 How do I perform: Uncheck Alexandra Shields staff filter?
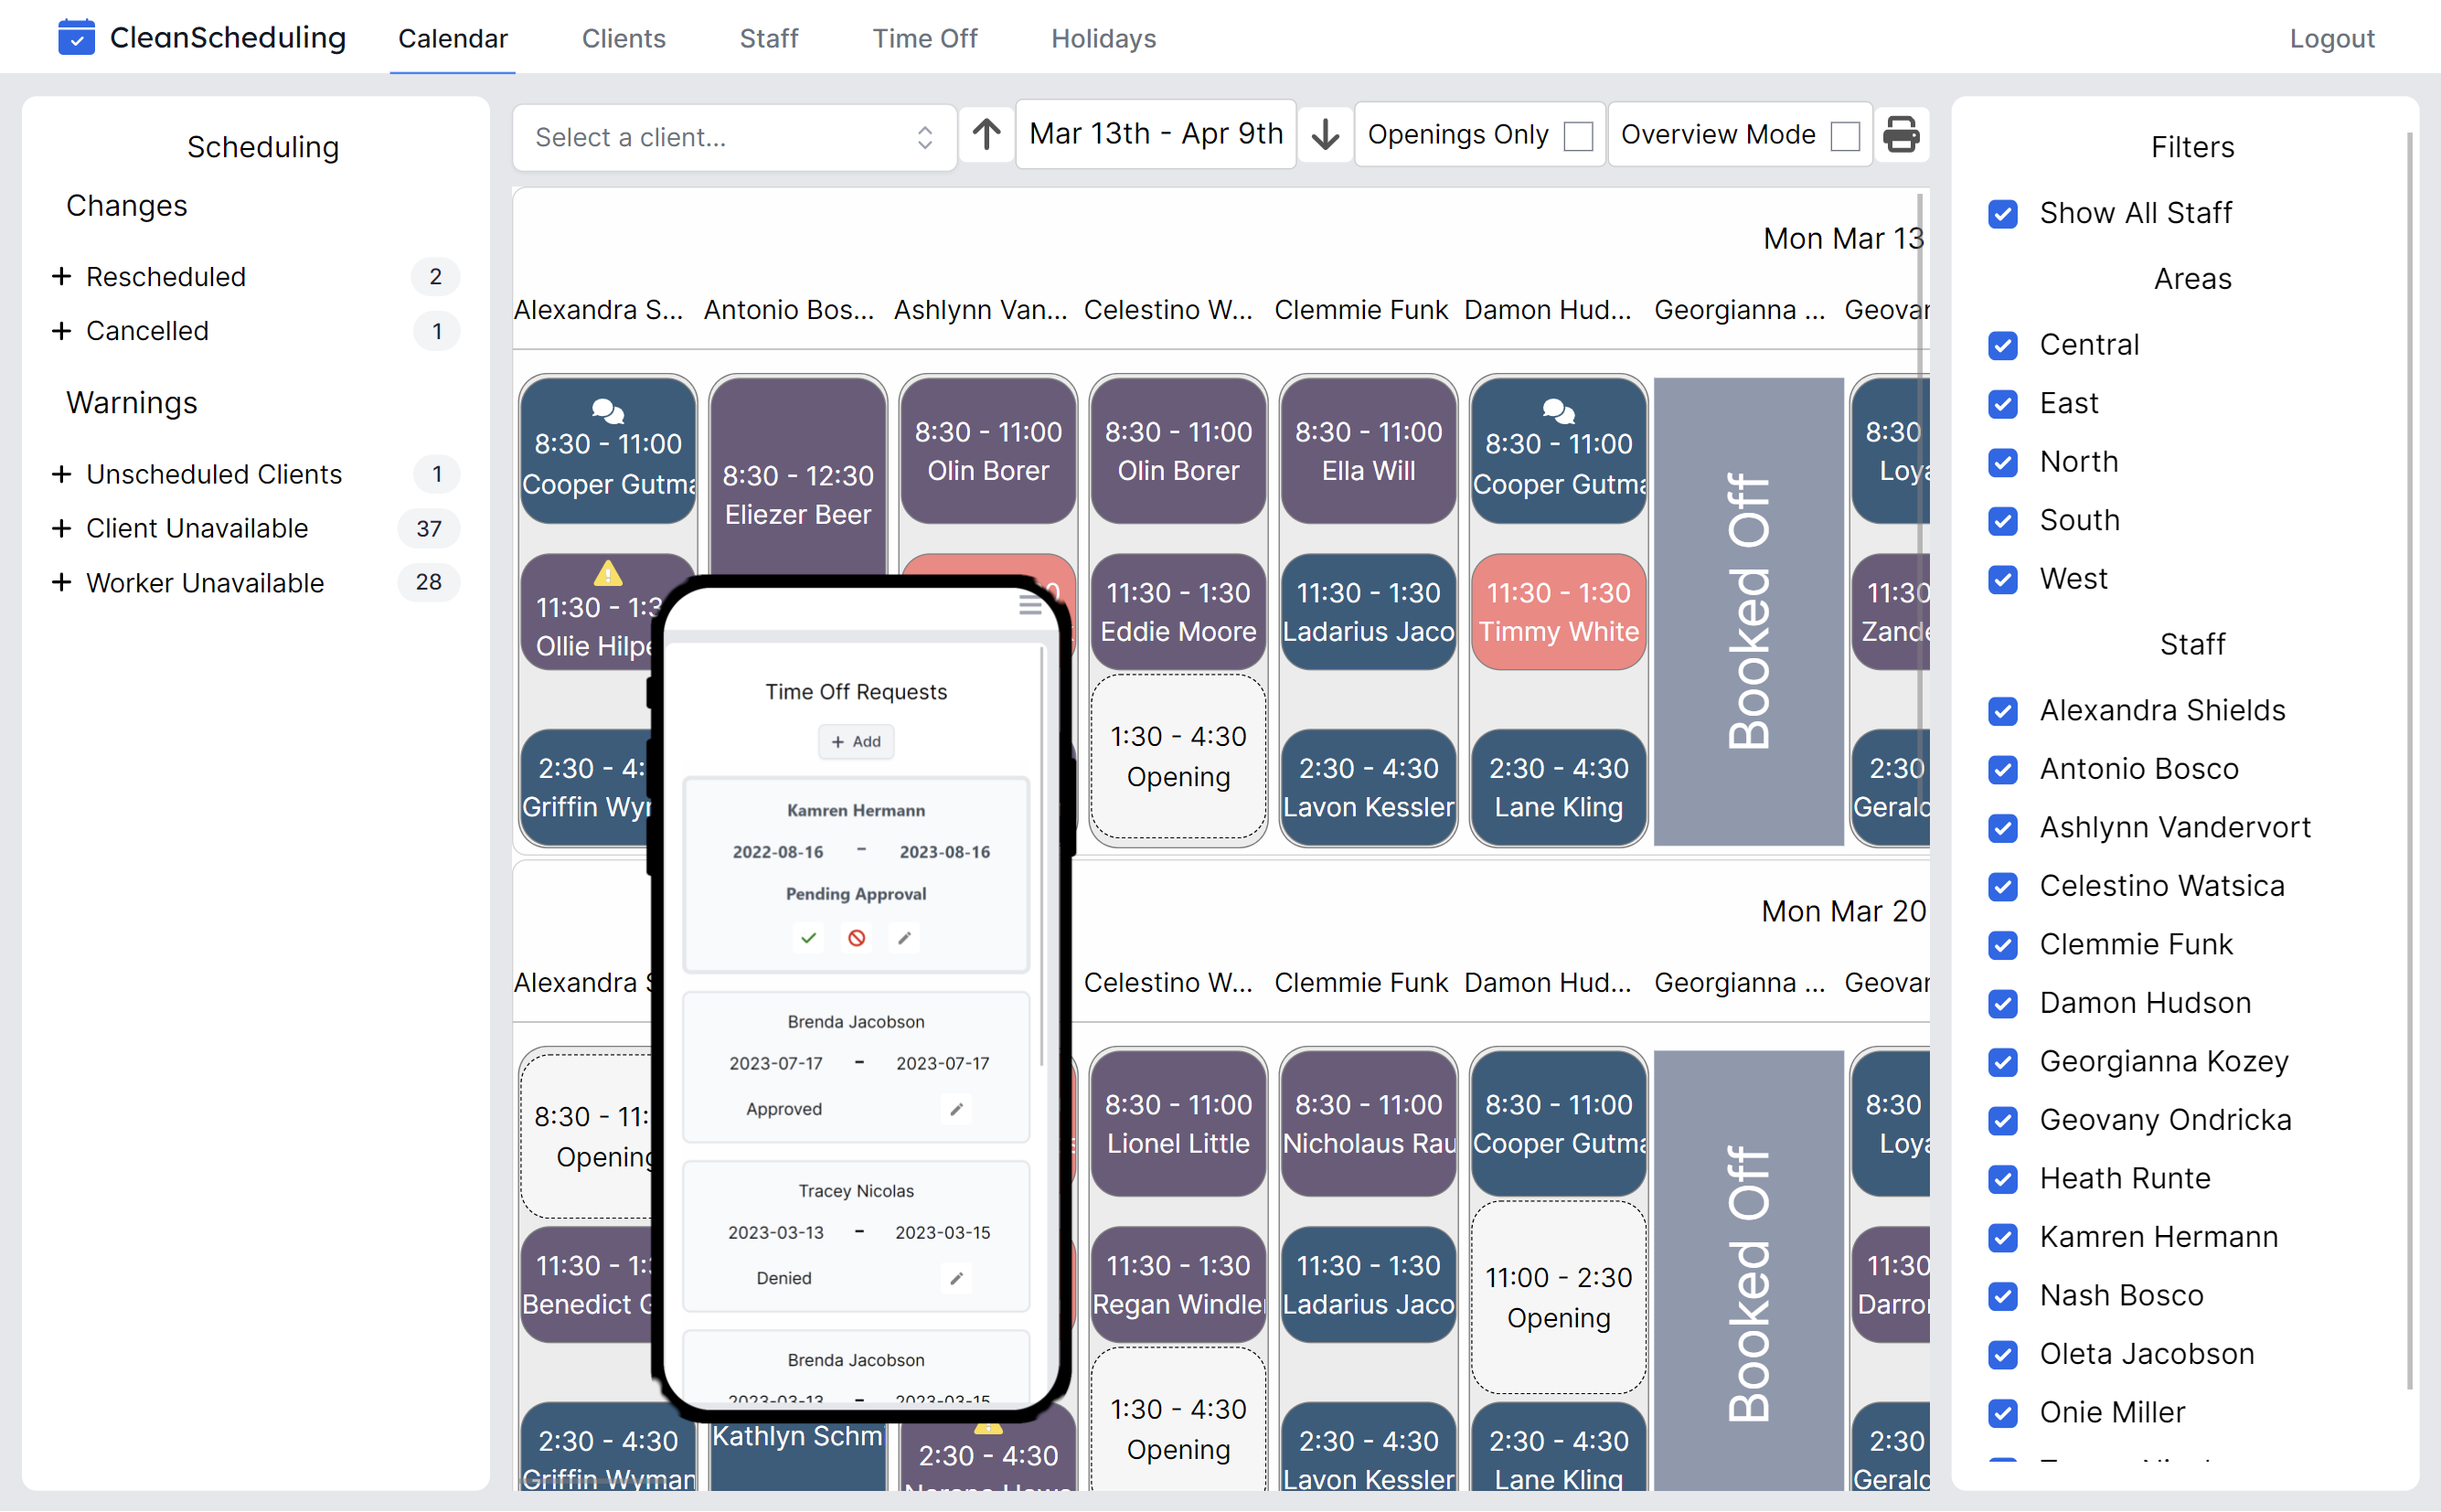coord(2002,711)
